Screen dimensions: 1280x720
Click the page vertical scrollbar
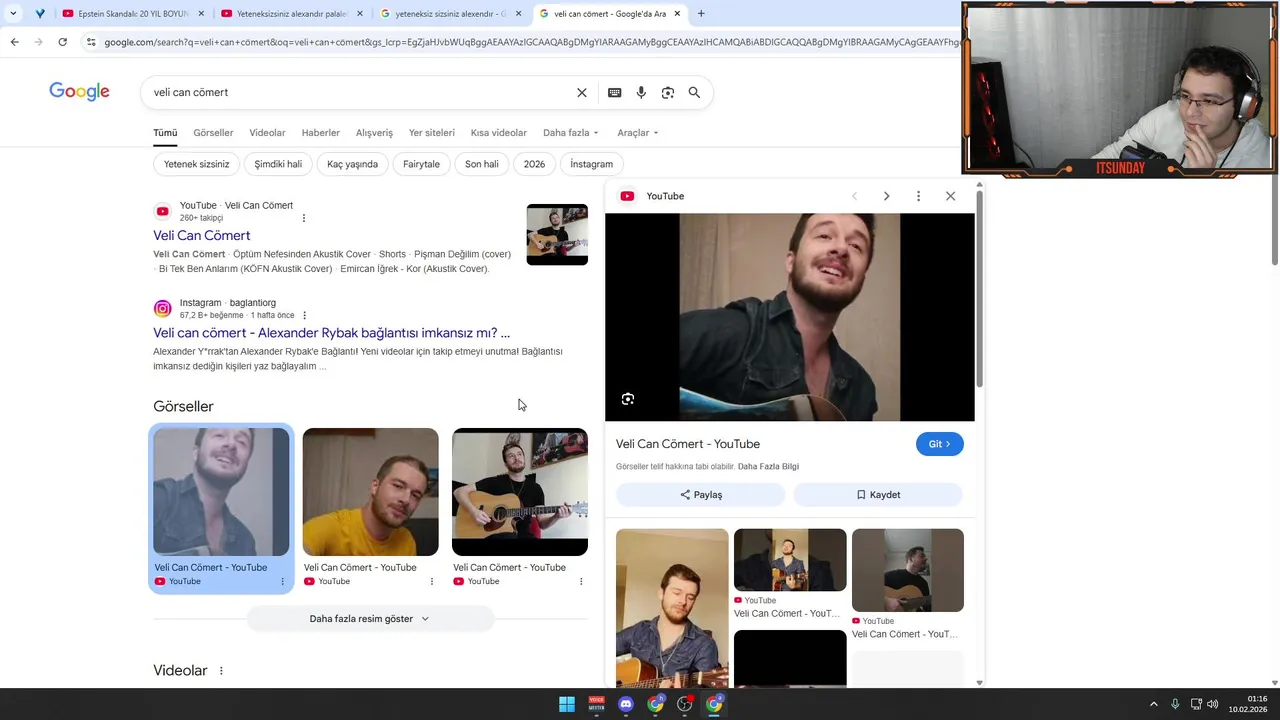[1274, 218]
